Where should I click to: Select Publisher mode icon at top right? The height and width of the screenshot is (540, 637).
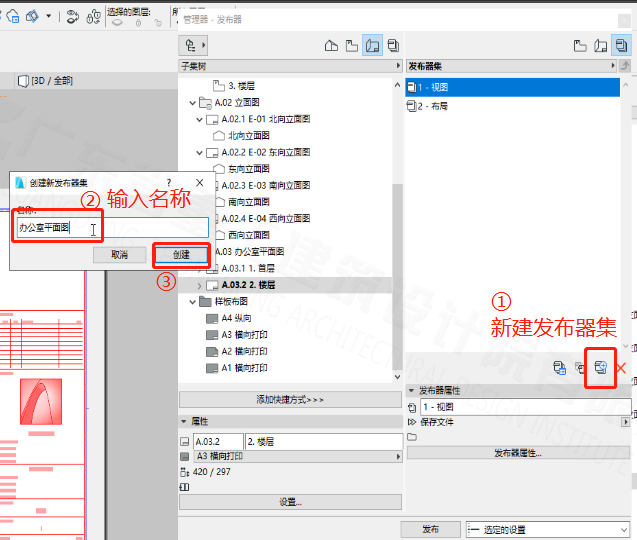click(x=620, y=45)
